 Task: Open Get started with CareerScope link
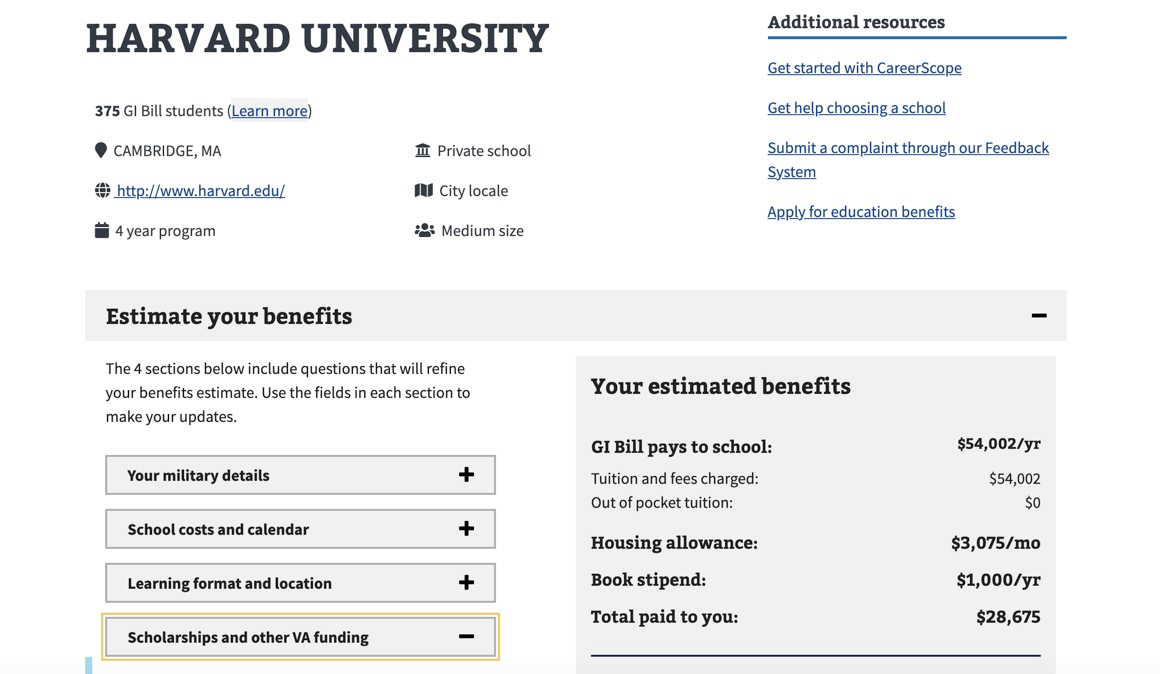coord(864,68)
